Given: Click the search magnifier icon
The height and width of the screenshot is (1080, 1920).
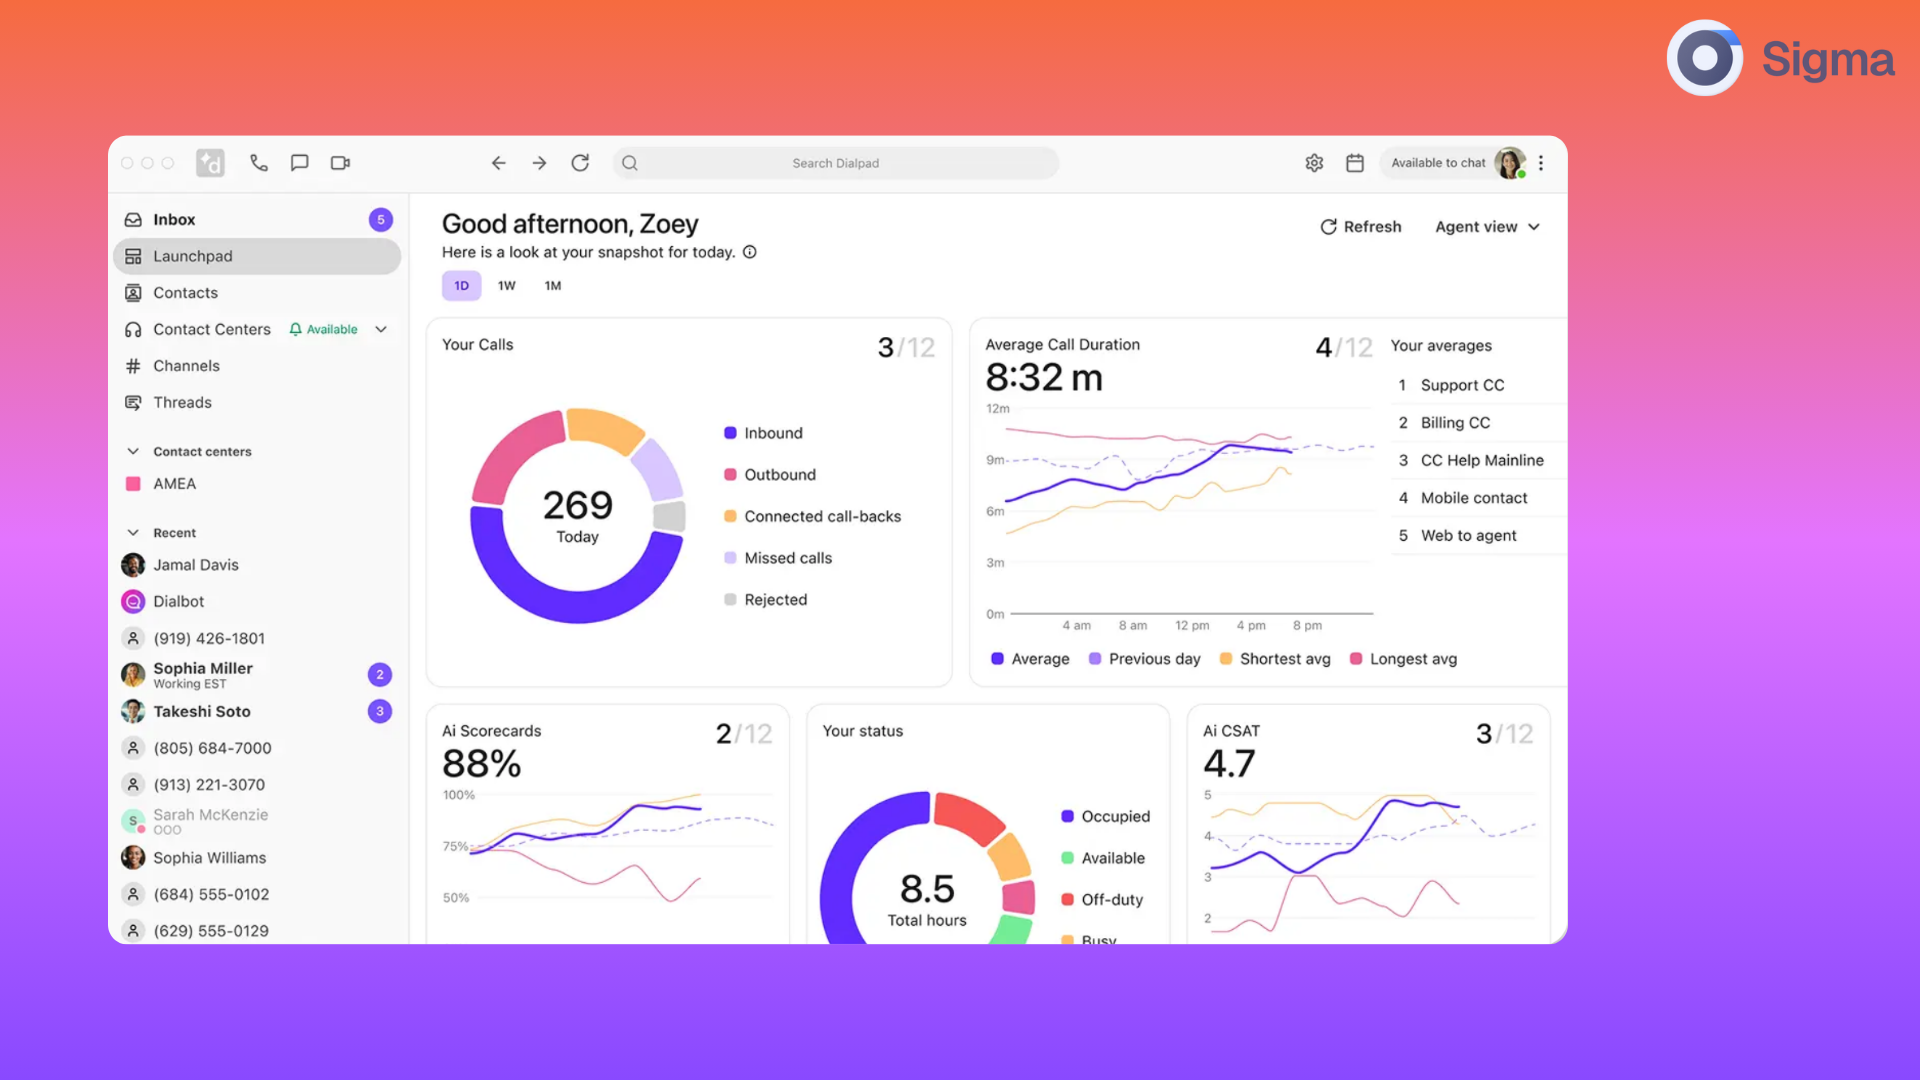Looking at the screenshot, I should click(x=629, y=163).
